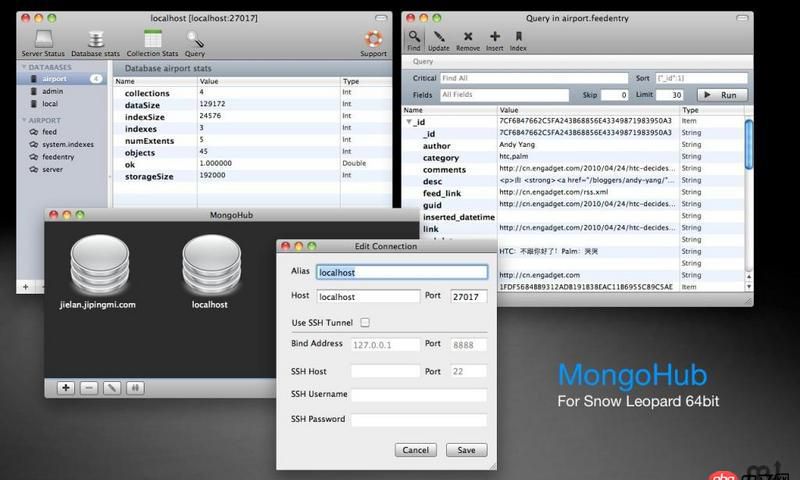The height and width of the screenshot is (480, 800).
Task: Select the collections row in stats table
Action: 252,93
